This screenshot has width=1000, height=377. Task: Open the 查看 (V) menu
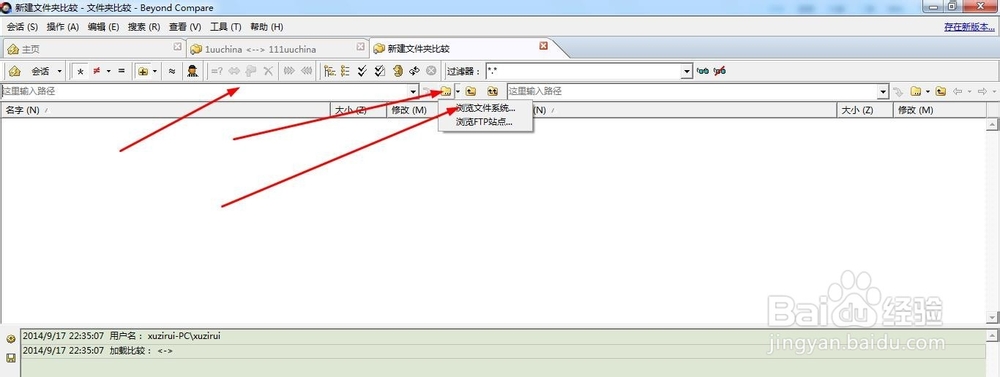click(x=185, y=27)
